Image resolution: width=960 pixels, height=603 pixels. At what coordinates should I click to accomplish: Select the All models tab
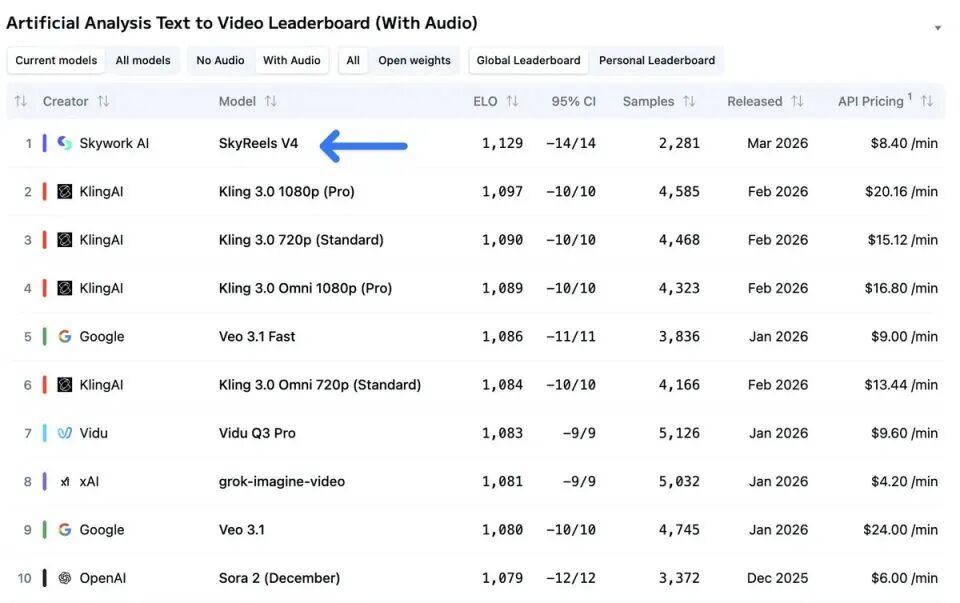point(143,60)
